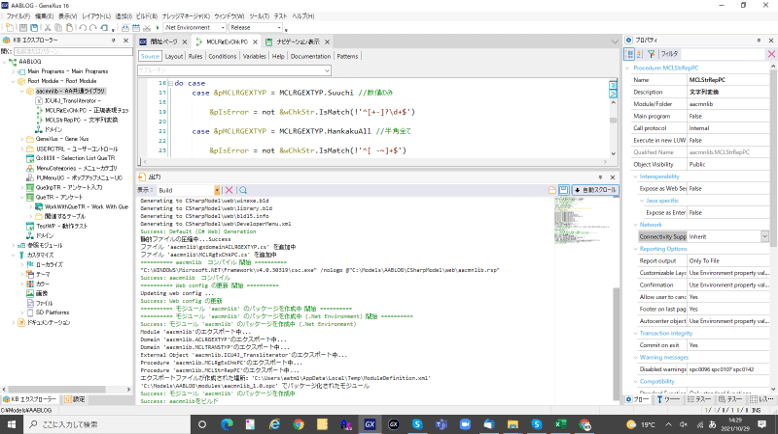Switch to the ナビゲーション表示 document tab
This screenshot has height=434, width=778.
[x=298, y=42]
